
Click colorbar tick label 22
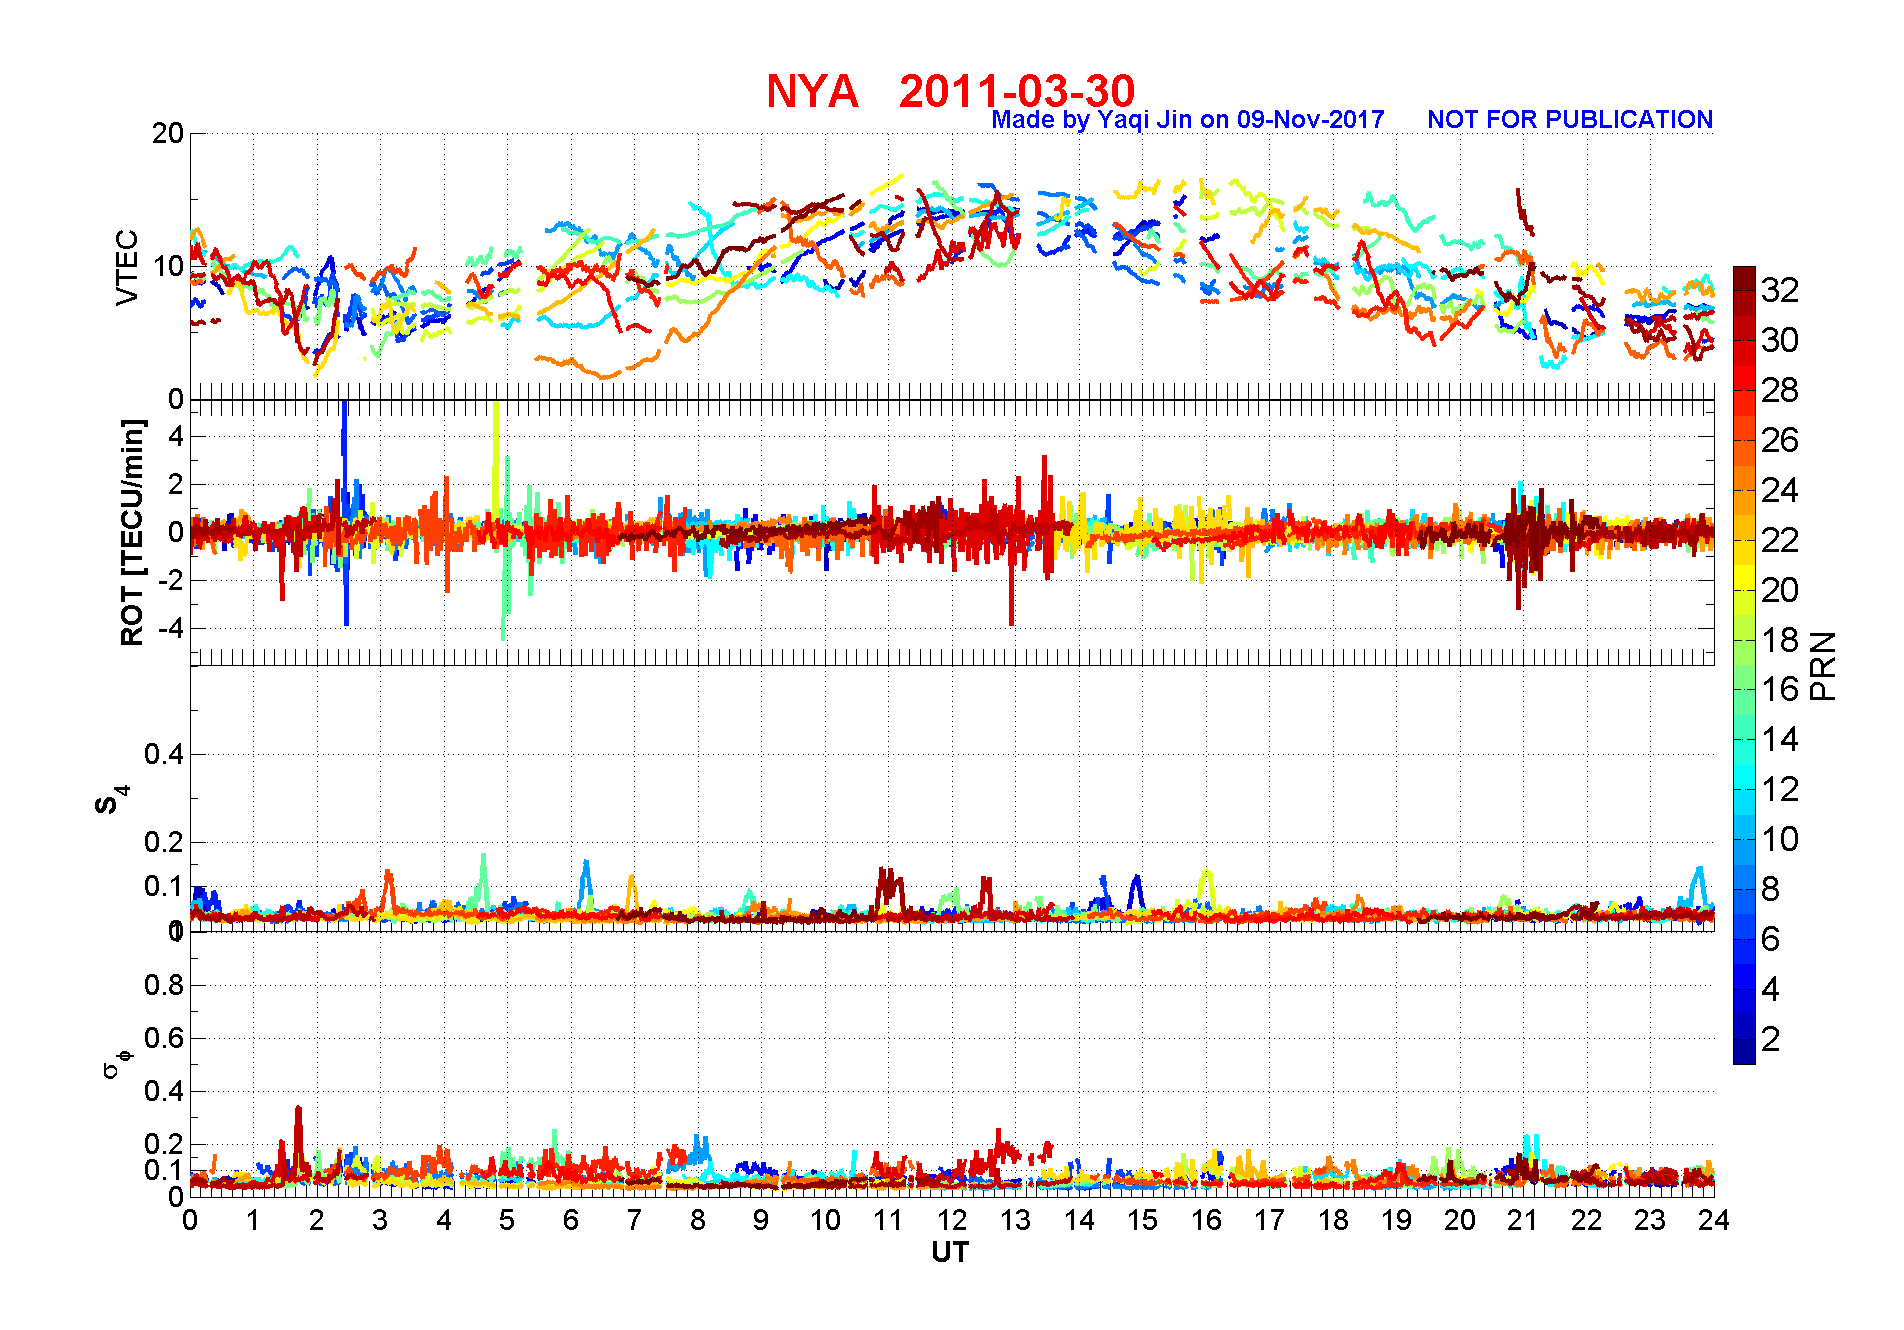click(1780, 540)
